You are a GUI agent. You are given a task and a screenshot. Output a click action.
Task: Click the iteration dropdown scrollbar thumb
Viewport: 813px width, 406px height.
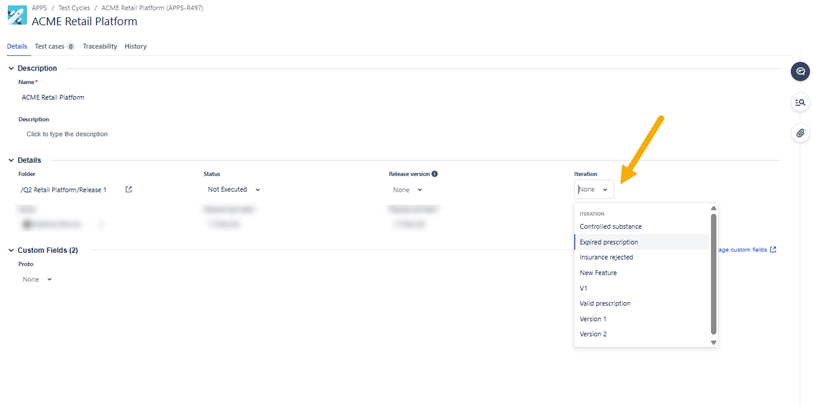click(713, 274)
